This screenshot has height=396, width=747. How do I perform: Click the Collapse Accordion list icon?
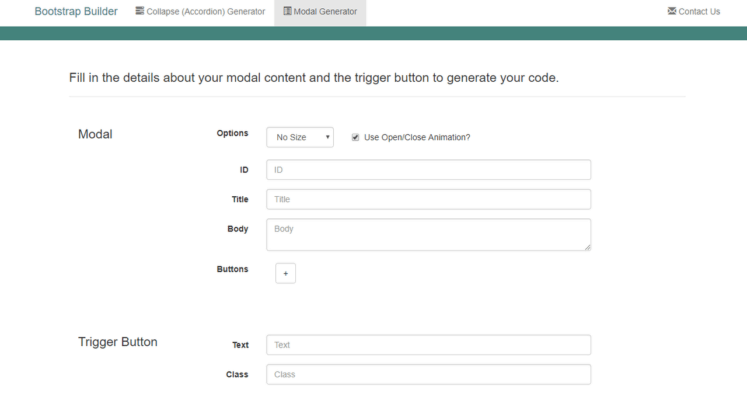(140, 10)
